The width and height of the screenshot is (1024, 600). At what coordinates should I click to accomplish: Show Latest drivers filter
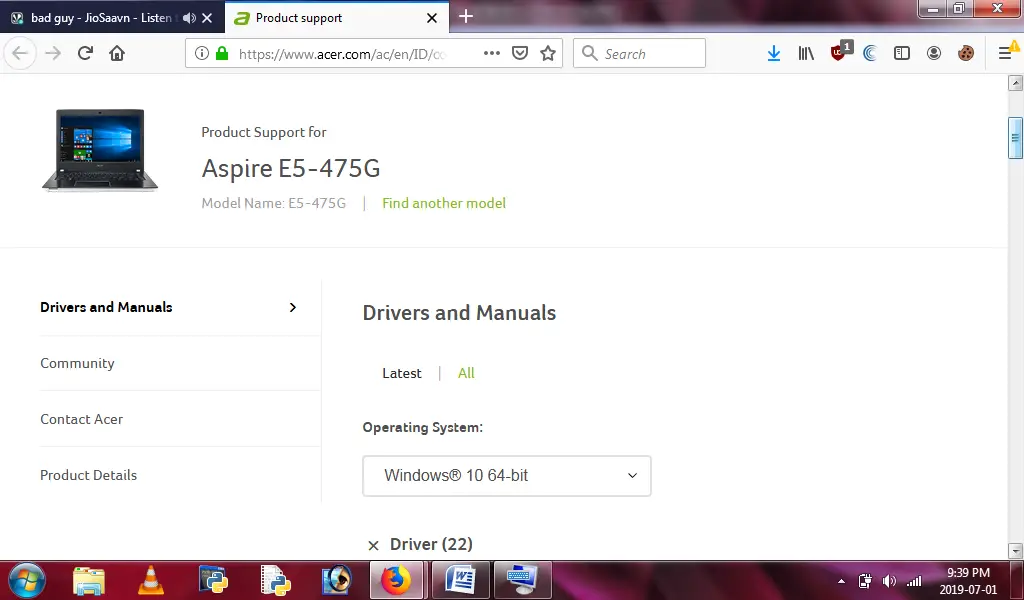pyautogui.click(x=402, y=373)
